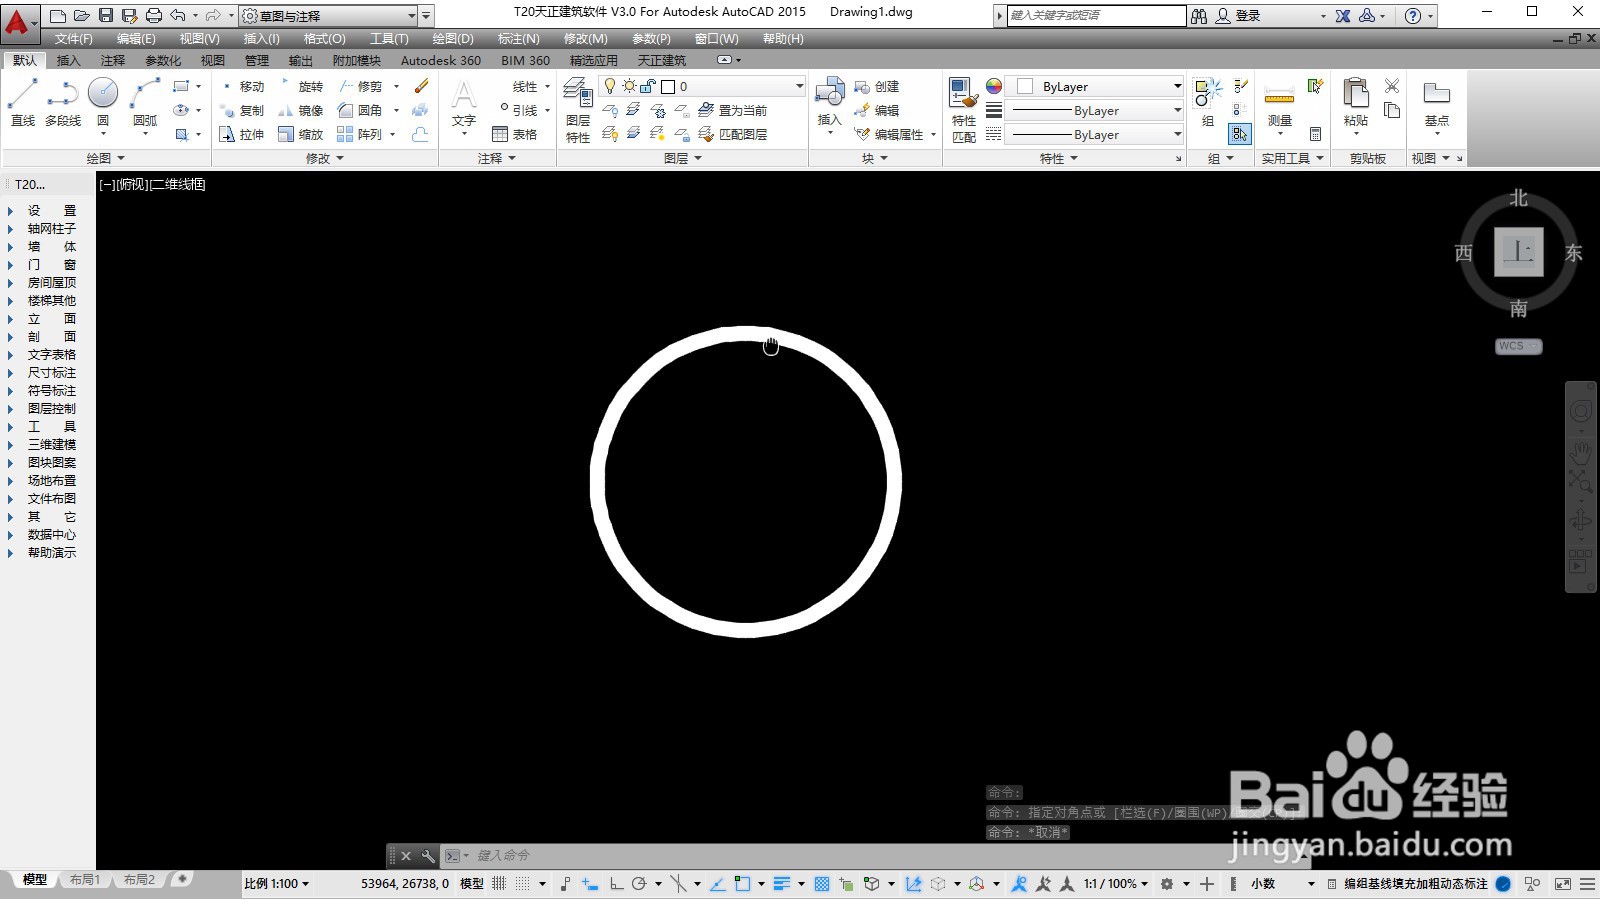Toggle polar tracking in status bar
The image size is (1600, 900).
click(x=639, y=884)
